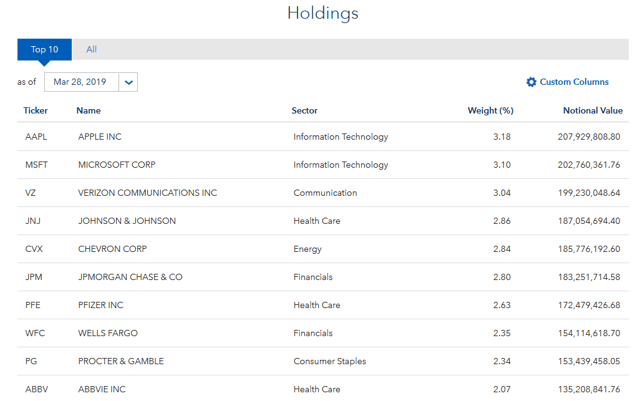This screenshot has height=401, width=640.
Task: Select the JPMORGAN CHASE & CO name
Action: (130, 277)
